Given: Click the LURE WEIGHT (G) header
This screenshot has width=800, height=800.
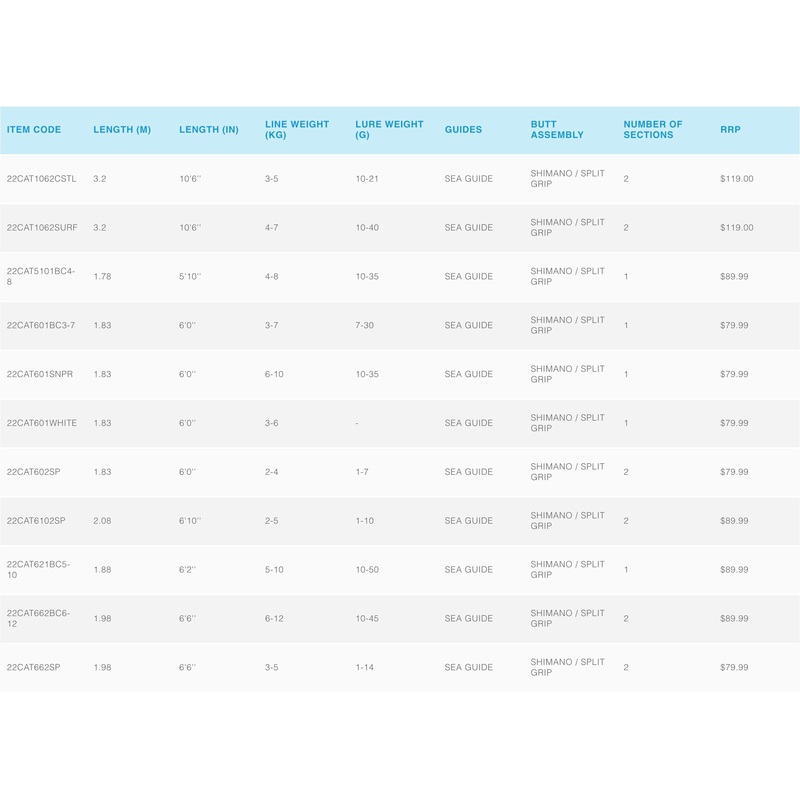Looking at the screenshot, I should (x=389, y=130).
